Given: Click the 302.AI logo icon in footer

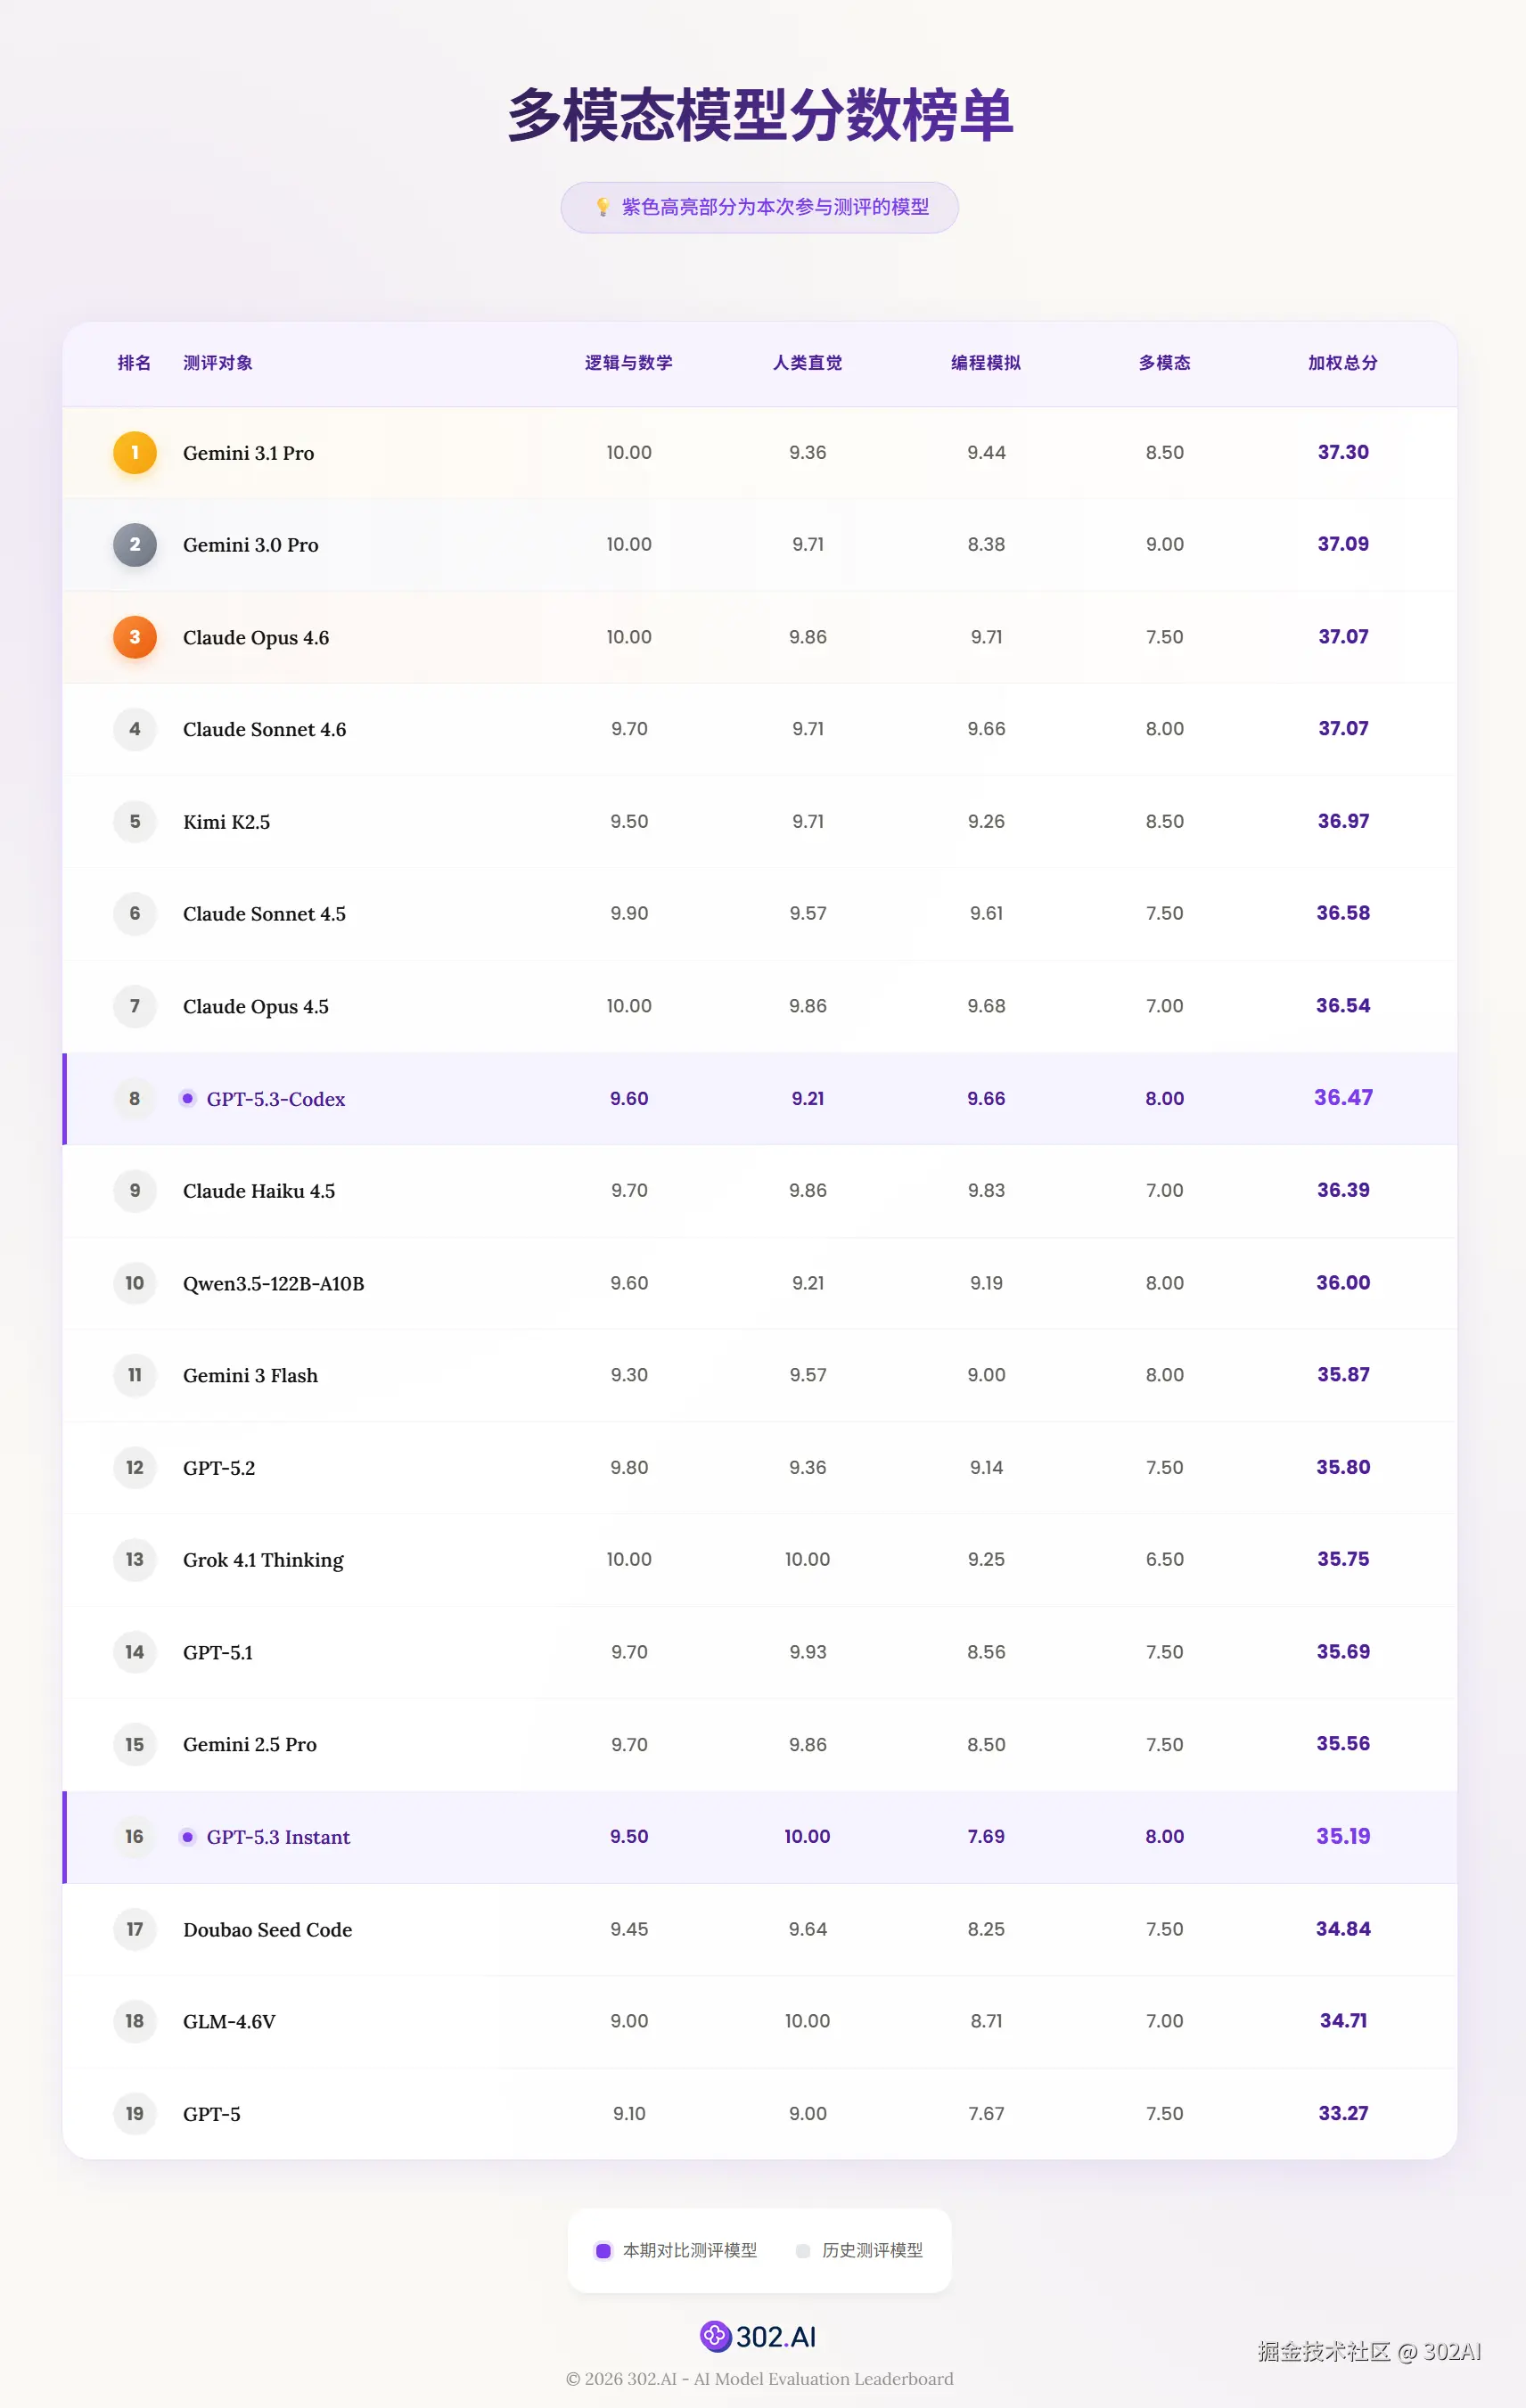Looking at the screenshot, I should pos(715,2335).
